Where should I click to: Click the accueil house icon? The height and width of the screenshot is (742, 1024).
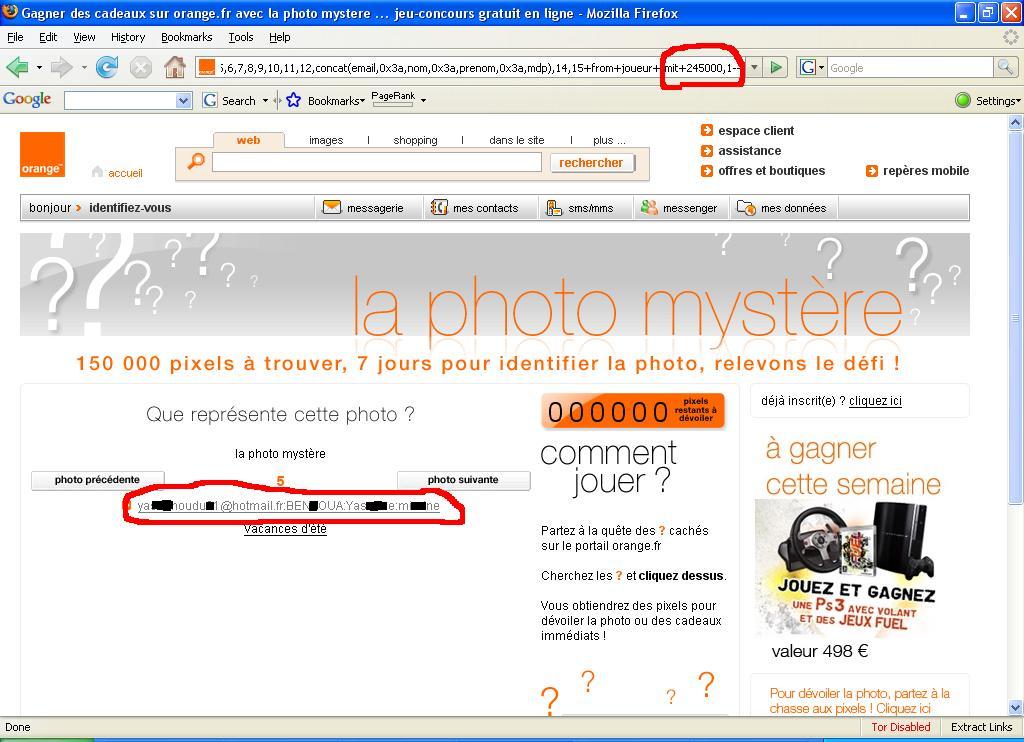(x=97, y=172)
